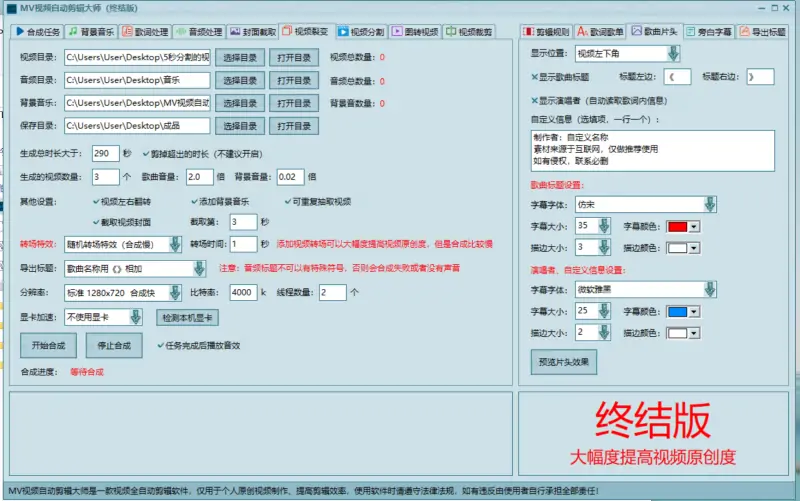This screenshot has height=501, width=800.
Task: Focus the 比特率 4000 field
Action: (x=243, y=292)
